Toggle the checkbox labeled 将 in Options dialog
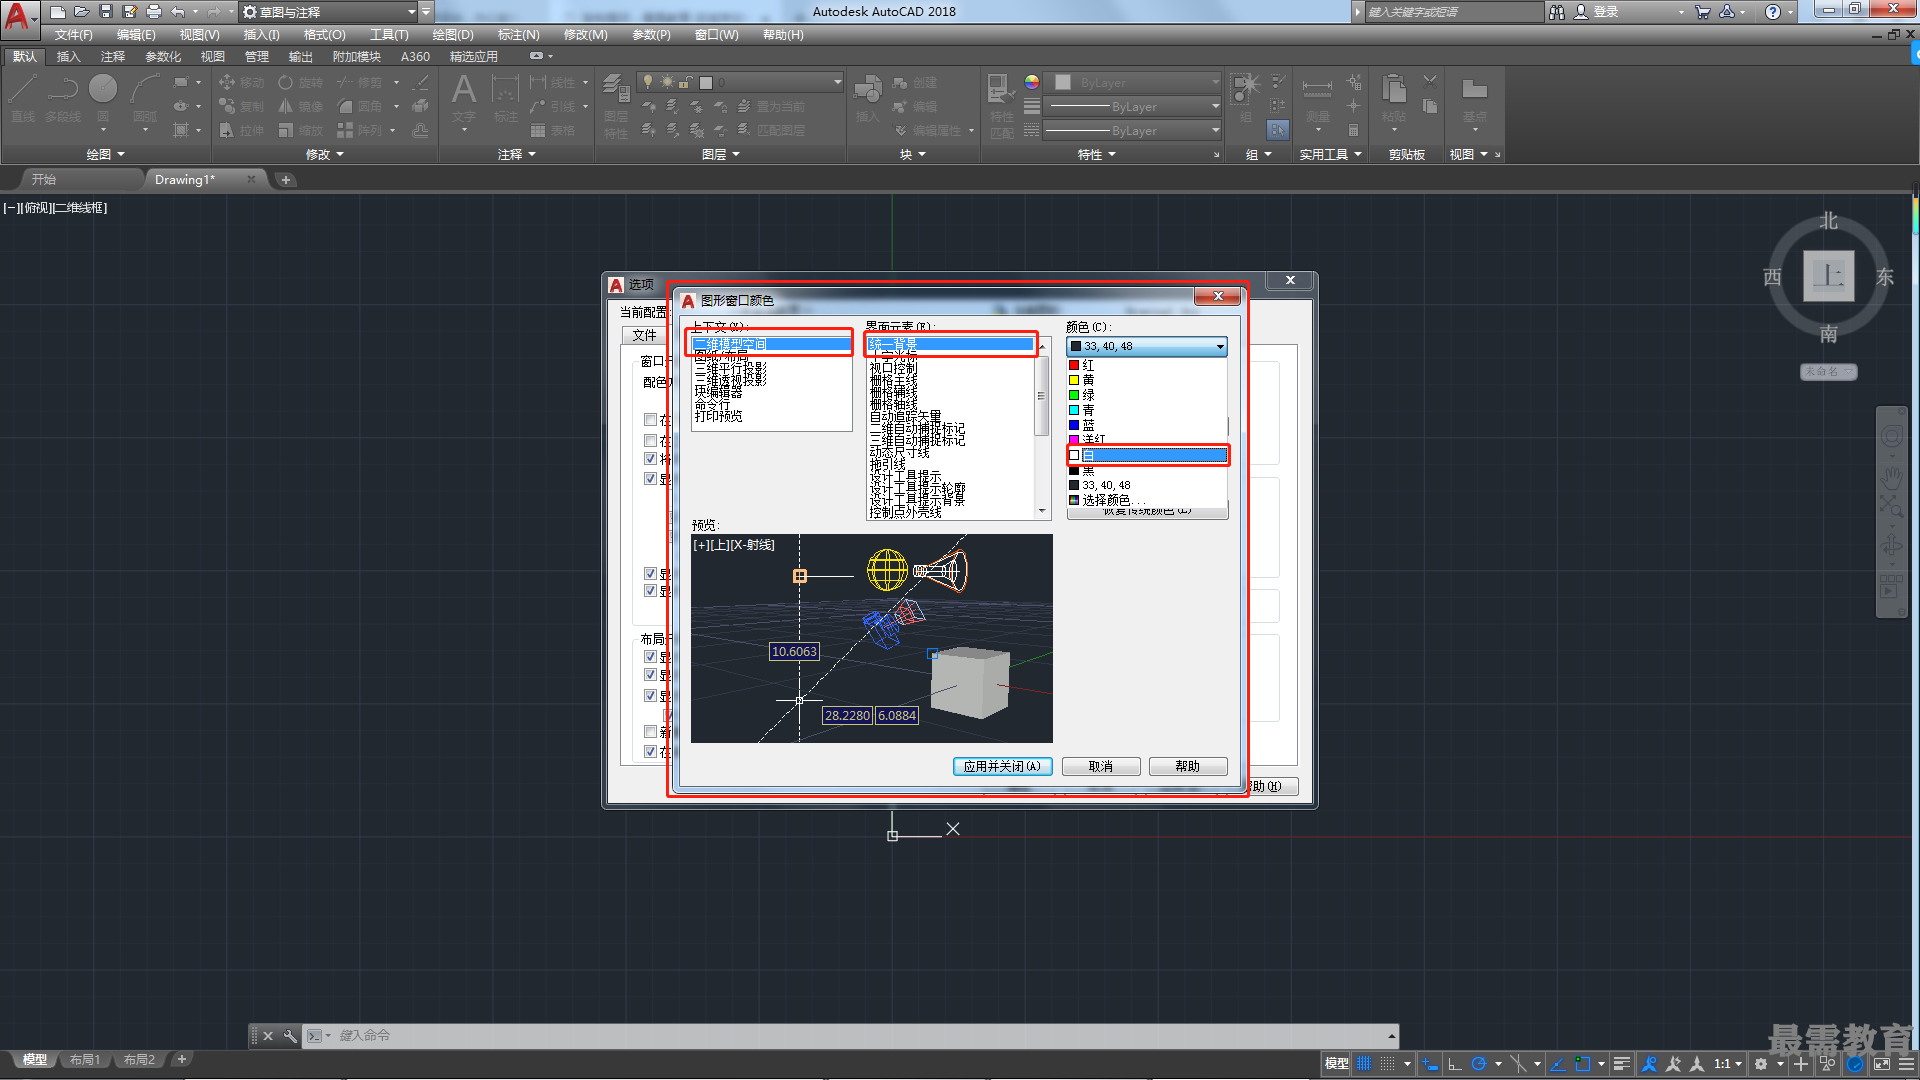The image size is (1920, 1080). tap(651, 459)
